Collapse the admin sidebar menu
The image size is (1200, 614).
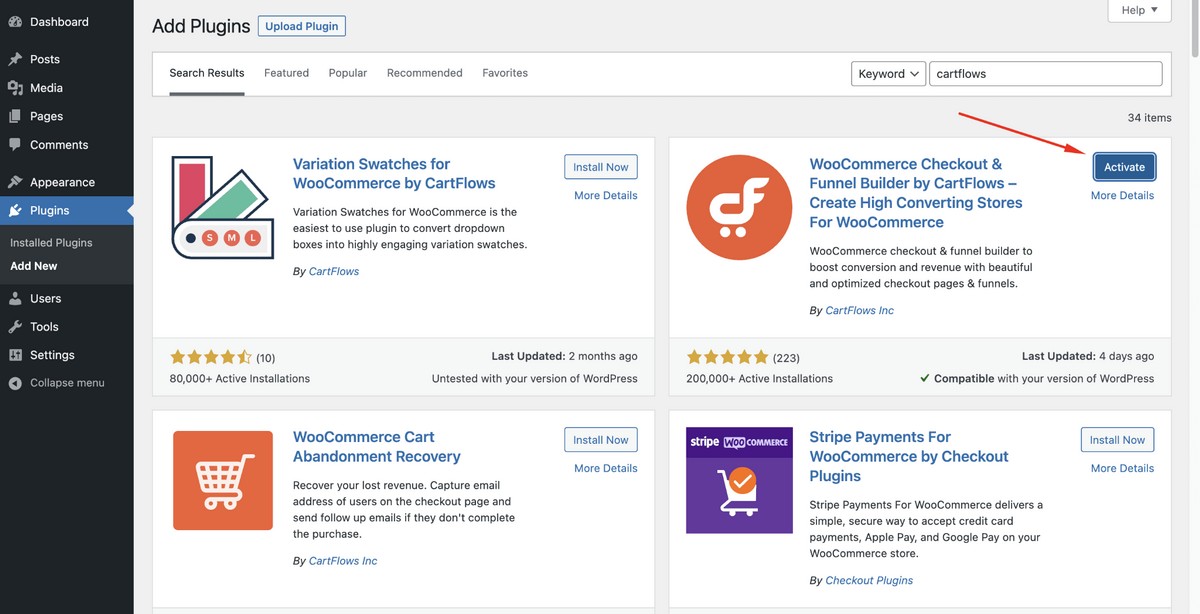(x=66, y=383)
